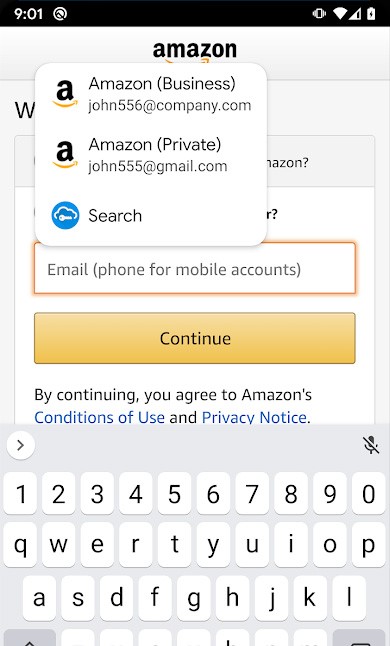The image size is (390, 646).
Task: Tap the vibrate mode status bar icon
Action: tap(319, 14)
